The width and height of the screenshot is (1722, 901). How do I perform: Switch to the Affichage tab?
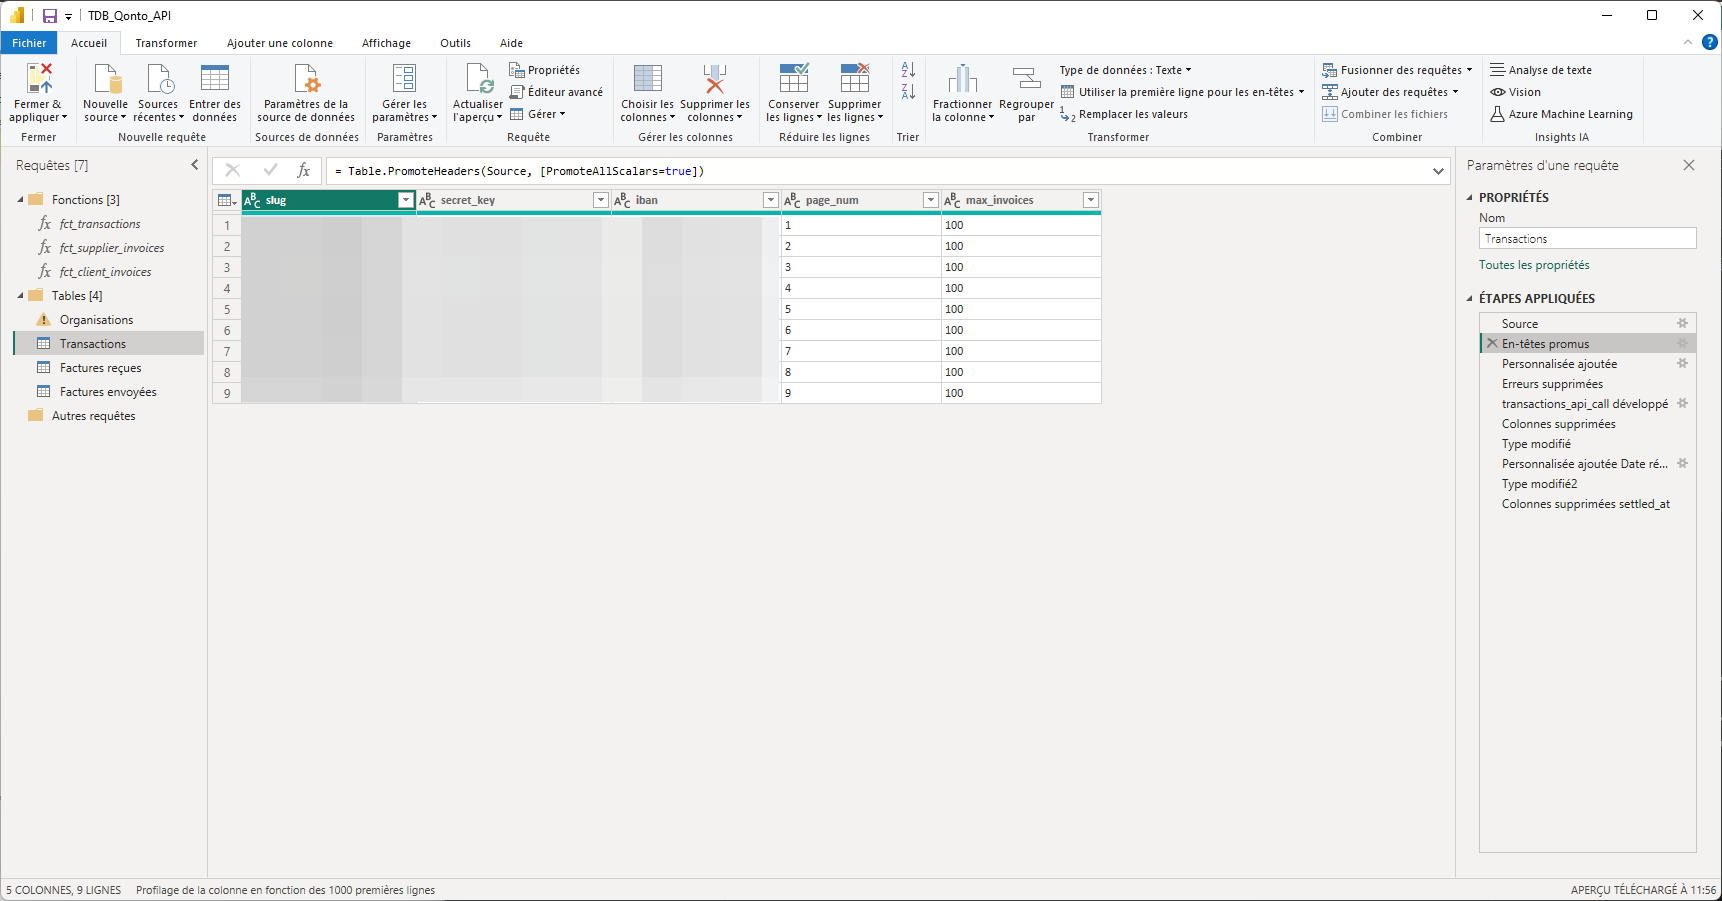pyautogui.click(x=386, y=43)
